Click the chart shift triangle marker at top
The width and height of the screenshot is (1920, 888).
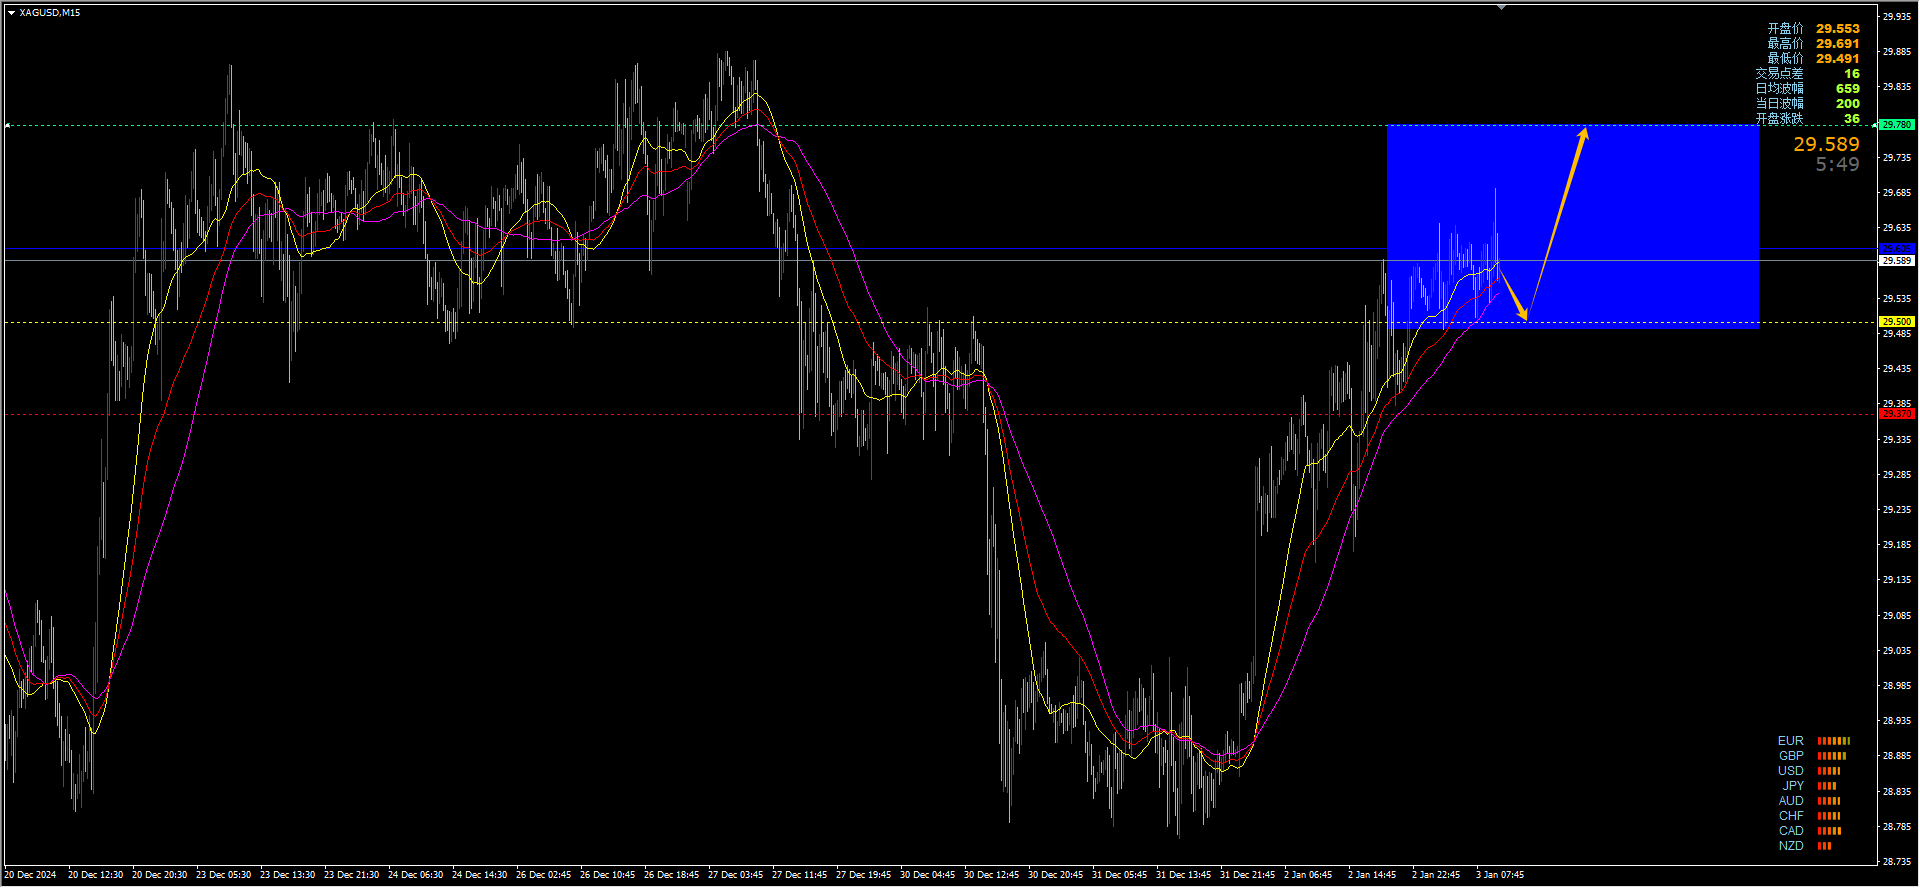[1501, 7]
